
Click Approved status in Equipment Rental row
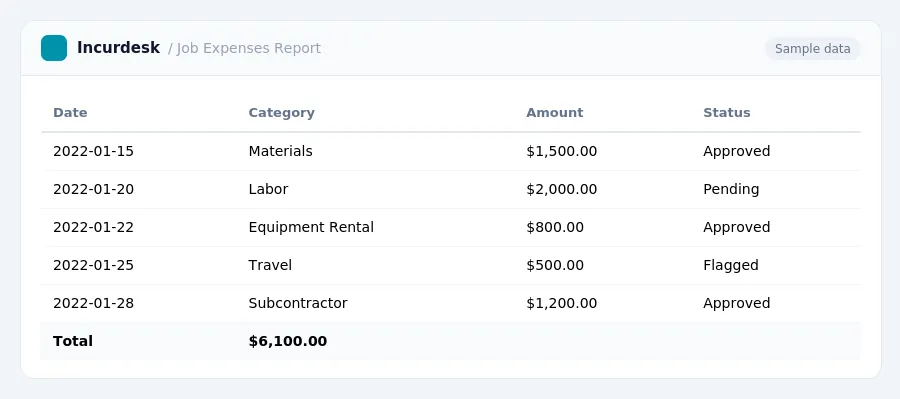(x=736, y=227)
